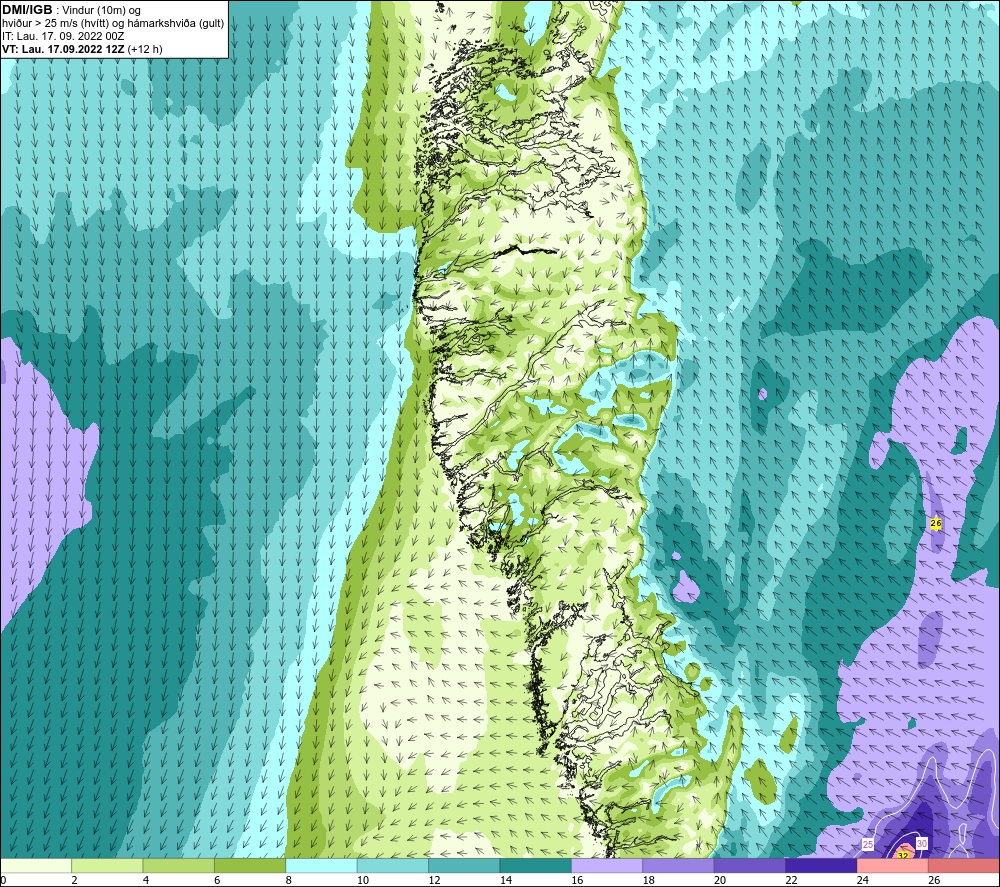
Task: Click the legend scale value 16
Action: (x=577, y=880)
